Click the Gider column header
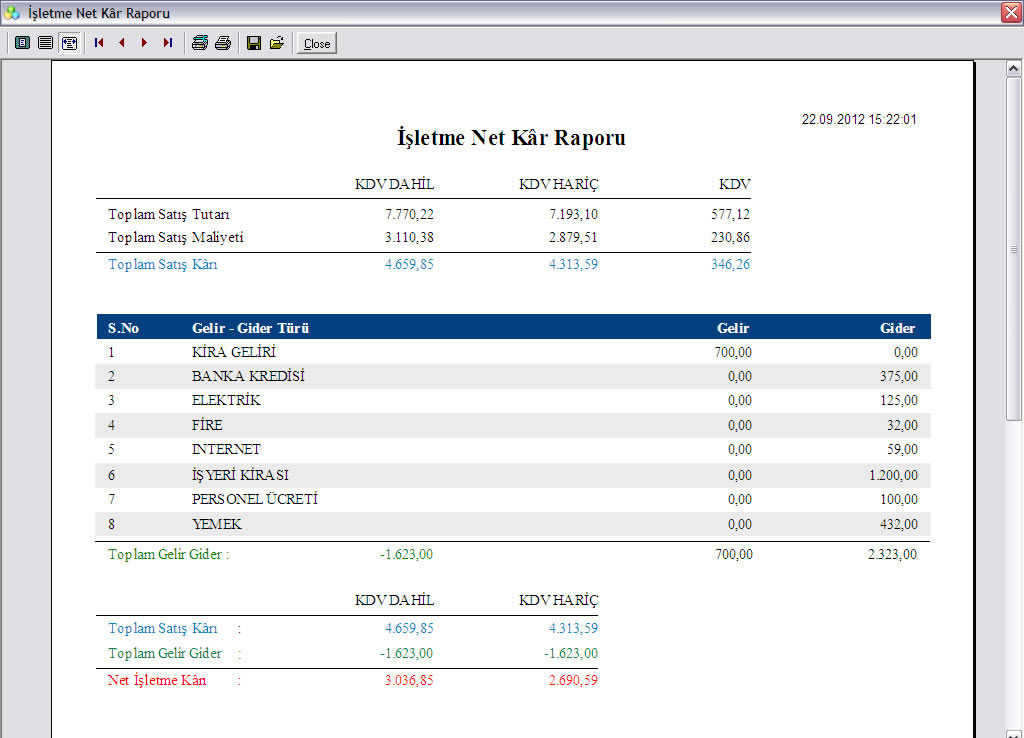1024x738 pixels. tap(897, 328)
